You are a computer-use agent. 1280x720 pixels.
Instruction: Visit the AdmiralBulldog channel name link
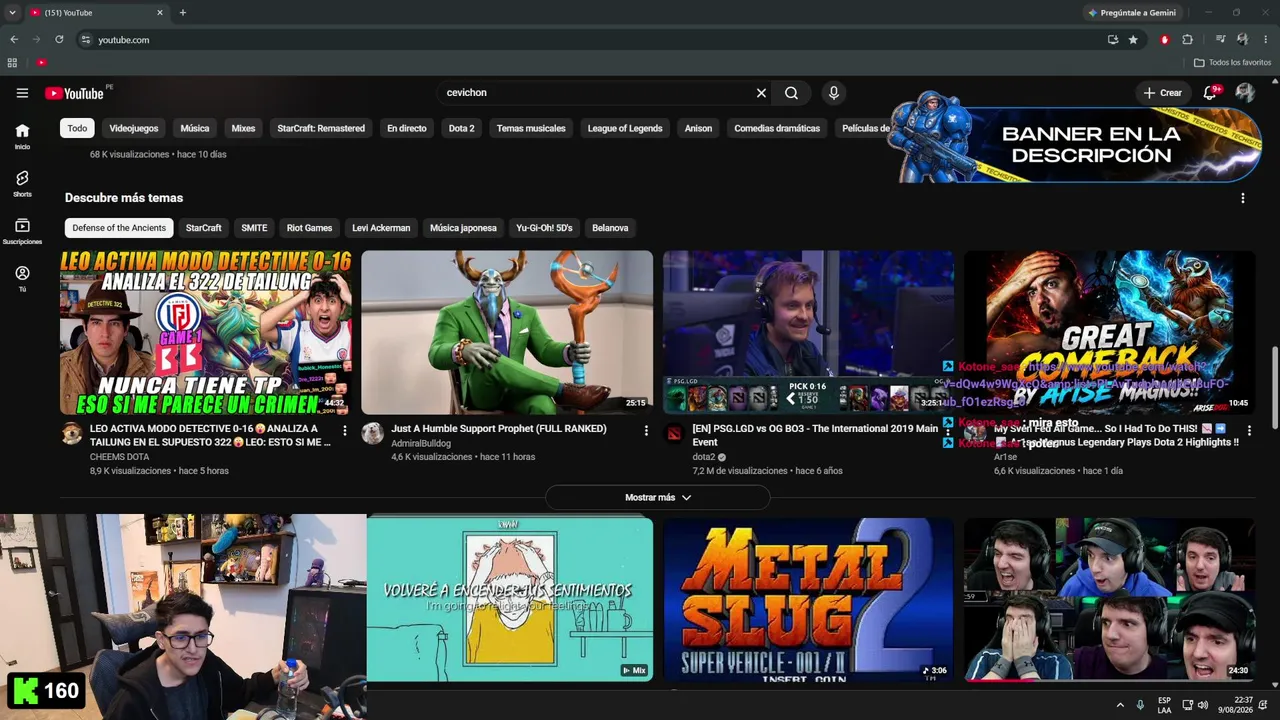(421, 443)
